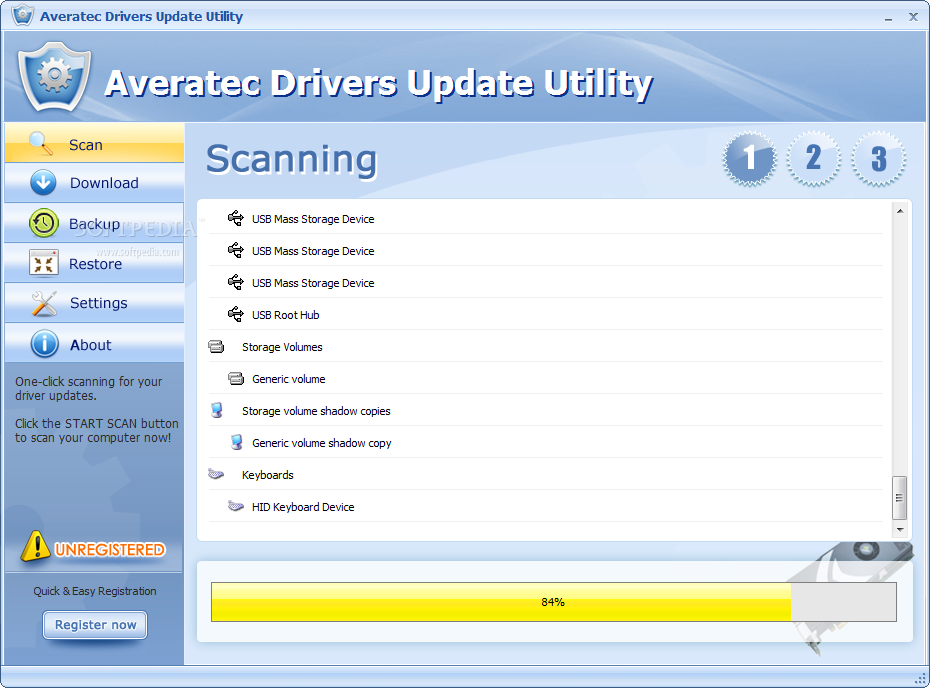930x688 pixels.
Task: Click the small title bar shield icon
Action: 23,15
